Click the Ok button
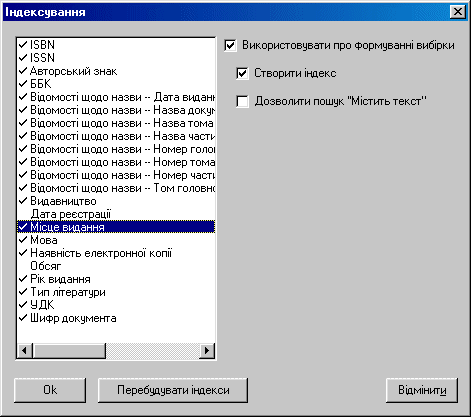471x417 pixels. [50, 390]
